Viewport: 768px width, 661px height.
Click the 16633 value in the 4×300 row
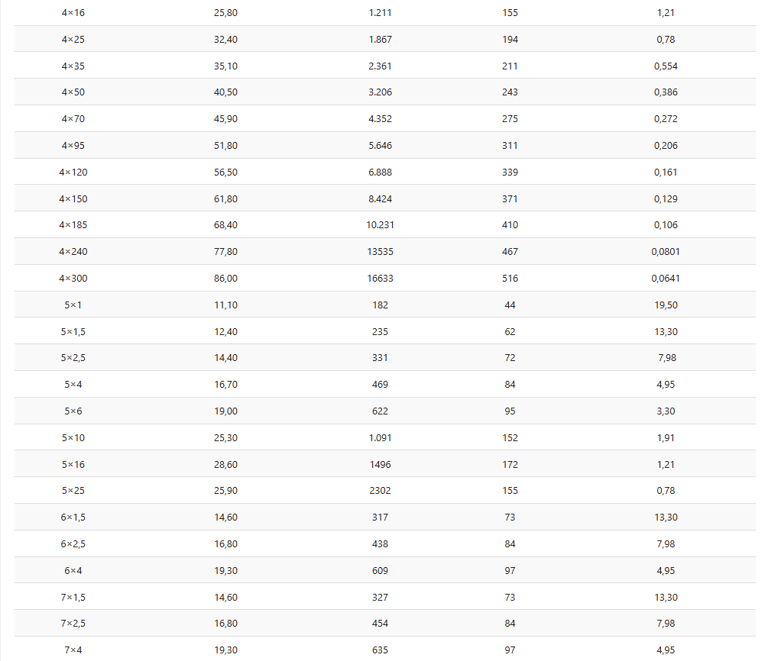[x=380, y=278]
